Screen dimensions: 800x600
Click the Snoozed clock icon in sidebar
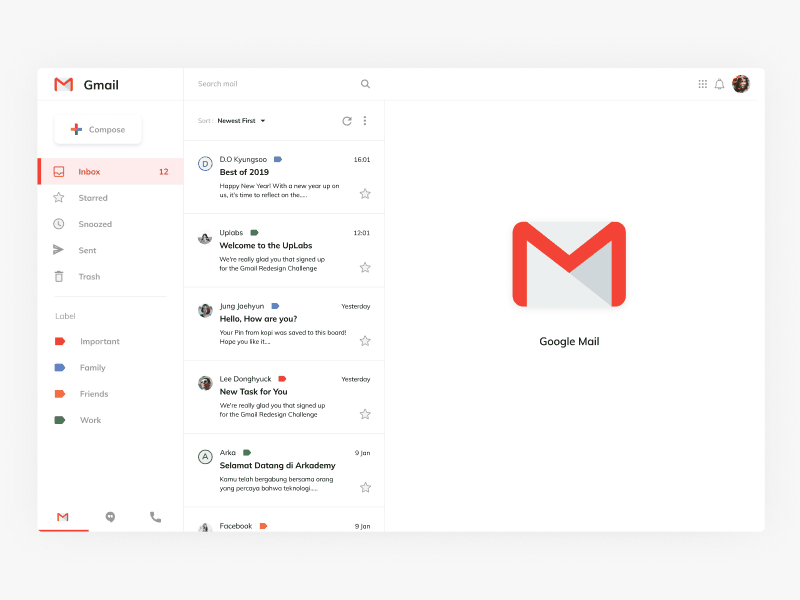pyautogui.click(x=60, y=223)
